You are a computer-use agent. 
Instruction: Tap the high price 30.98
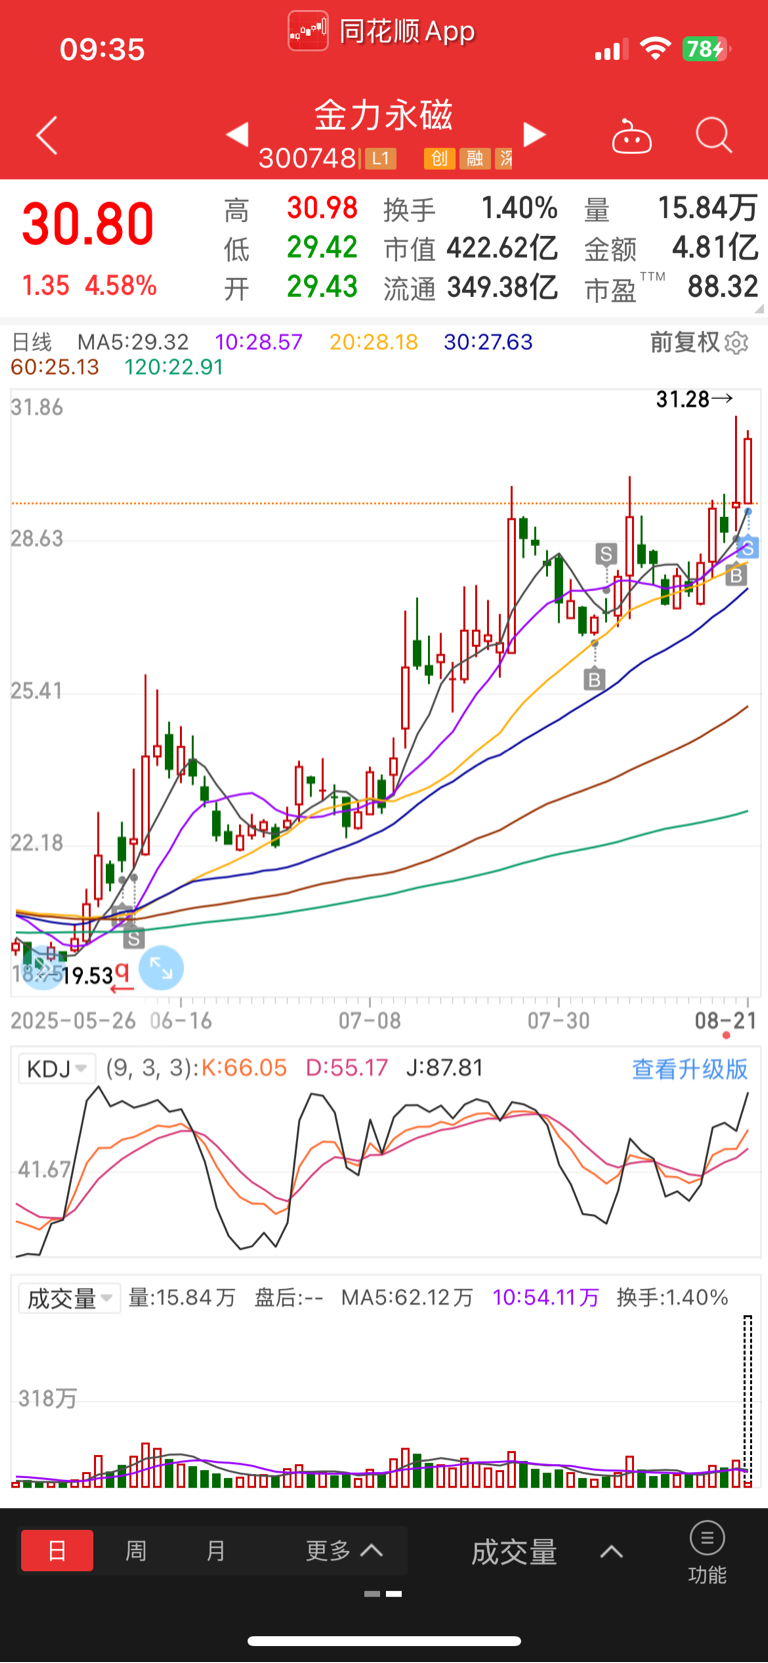tap(322, 208)
